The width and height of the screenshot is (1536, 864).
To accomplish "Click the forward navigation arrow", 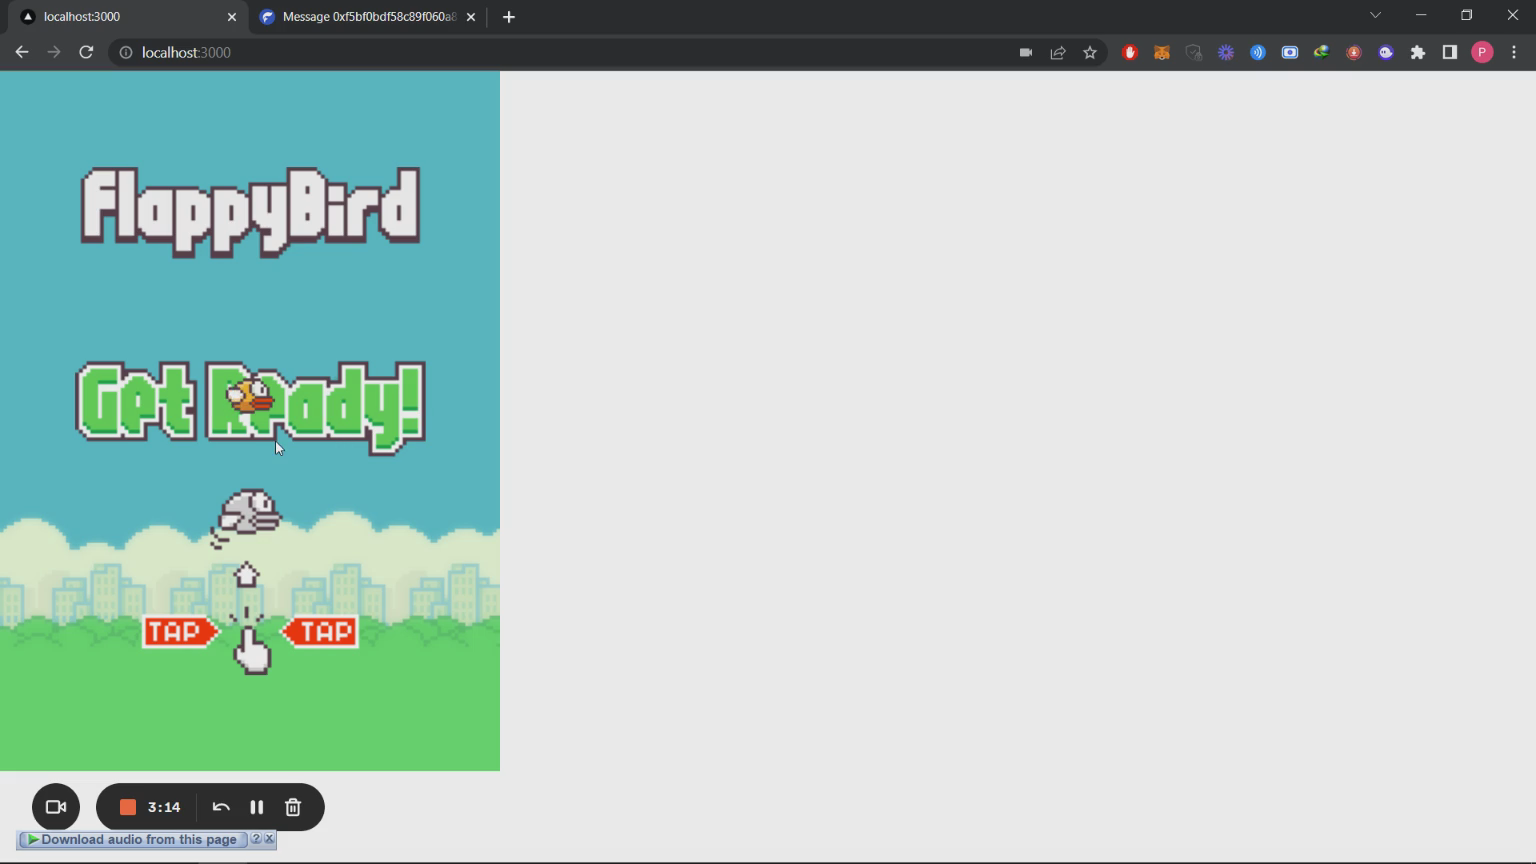I will click(54, 52).
